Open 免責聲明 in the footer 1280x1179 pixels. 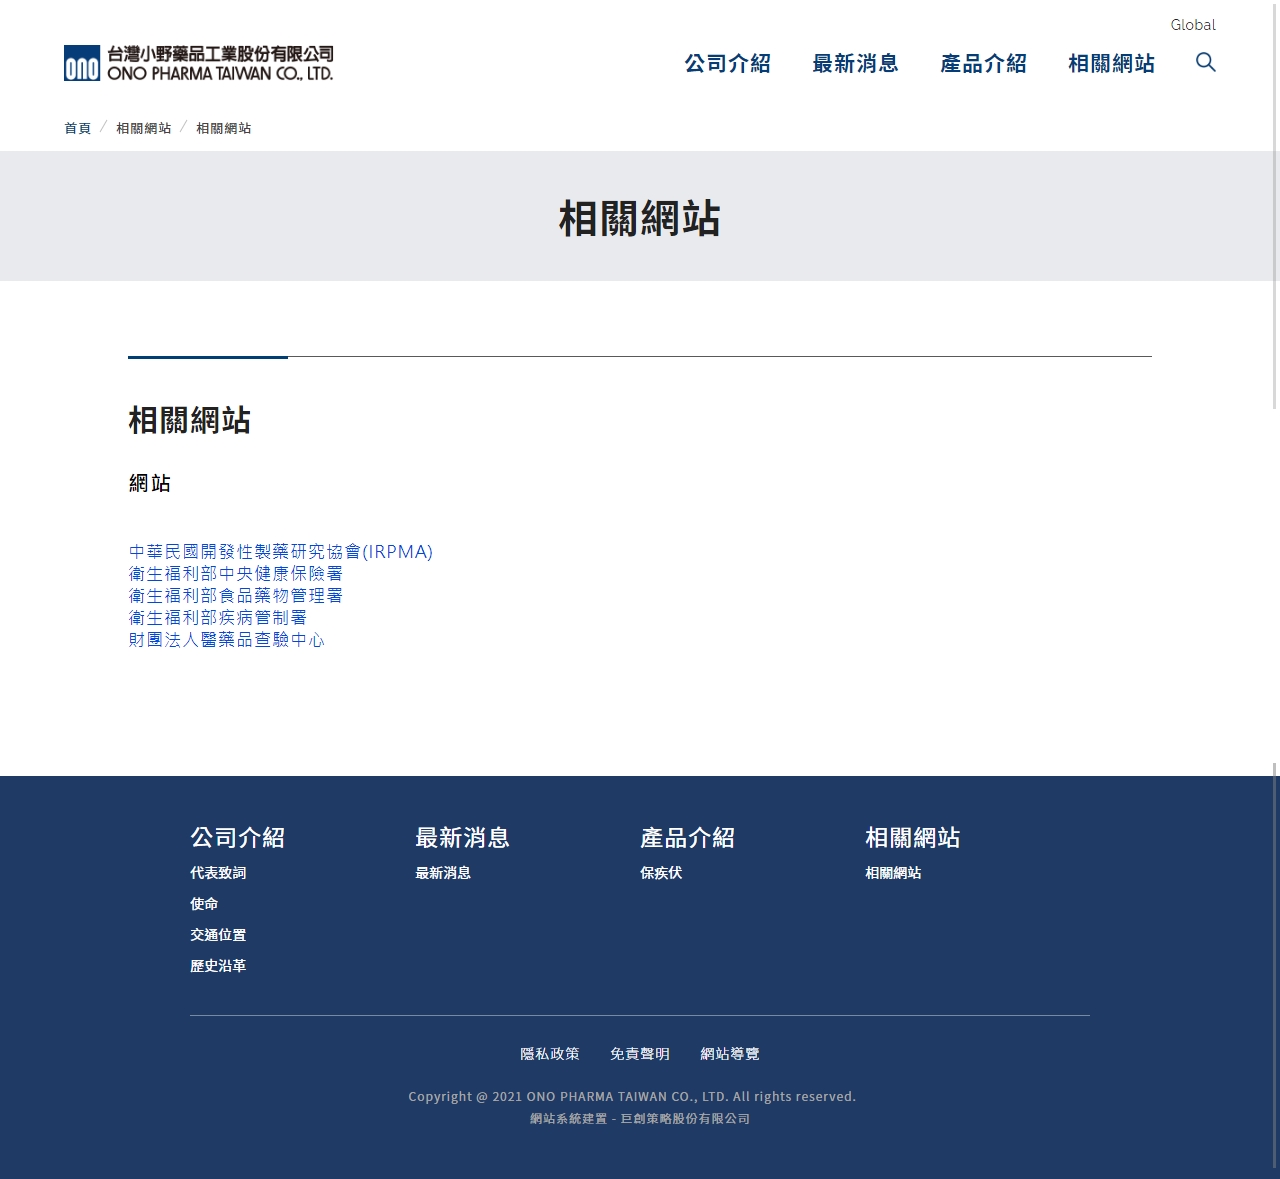(640, 1054)
